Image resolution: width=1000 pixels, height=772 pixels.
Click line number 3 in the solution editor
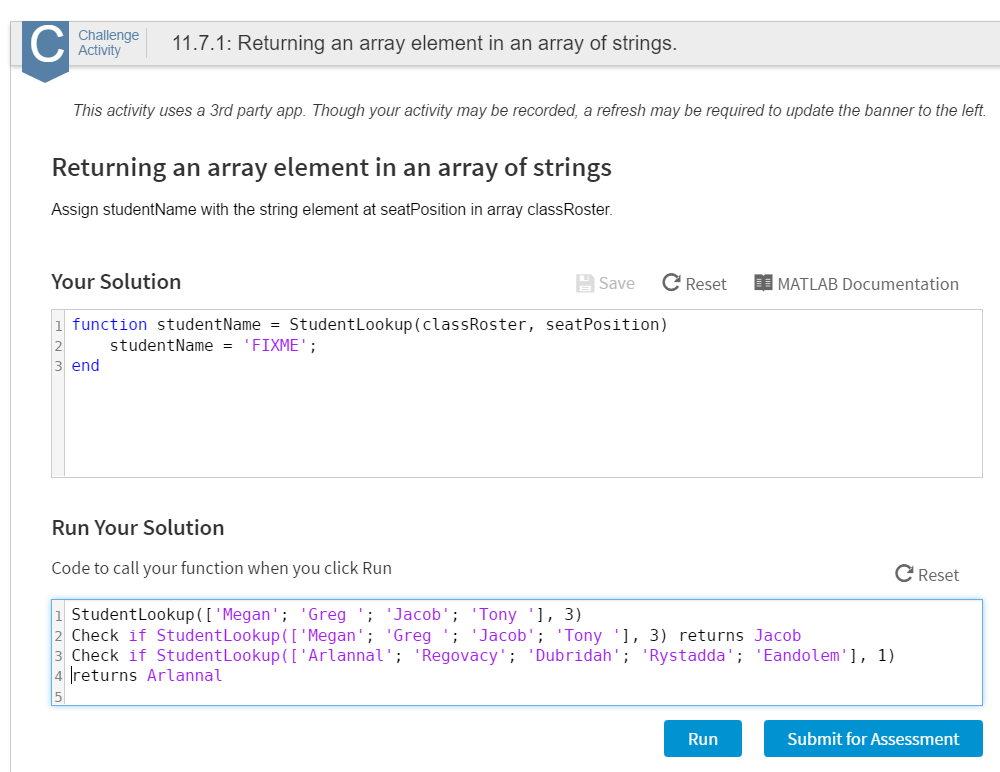tap(58, 365)
